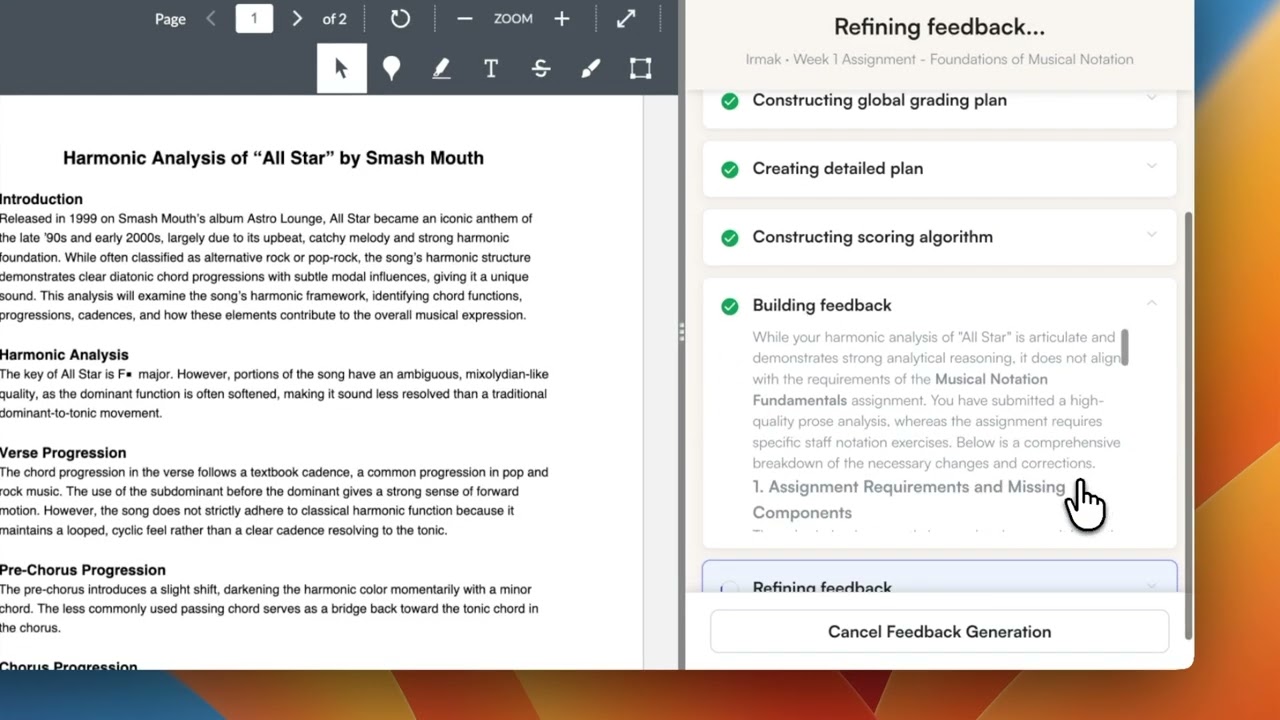Click green checkmark beside Constructing scoring algorithm
Image resolution: width=1280 pixels, height=720 pixels.
click(x=730, y=237)
